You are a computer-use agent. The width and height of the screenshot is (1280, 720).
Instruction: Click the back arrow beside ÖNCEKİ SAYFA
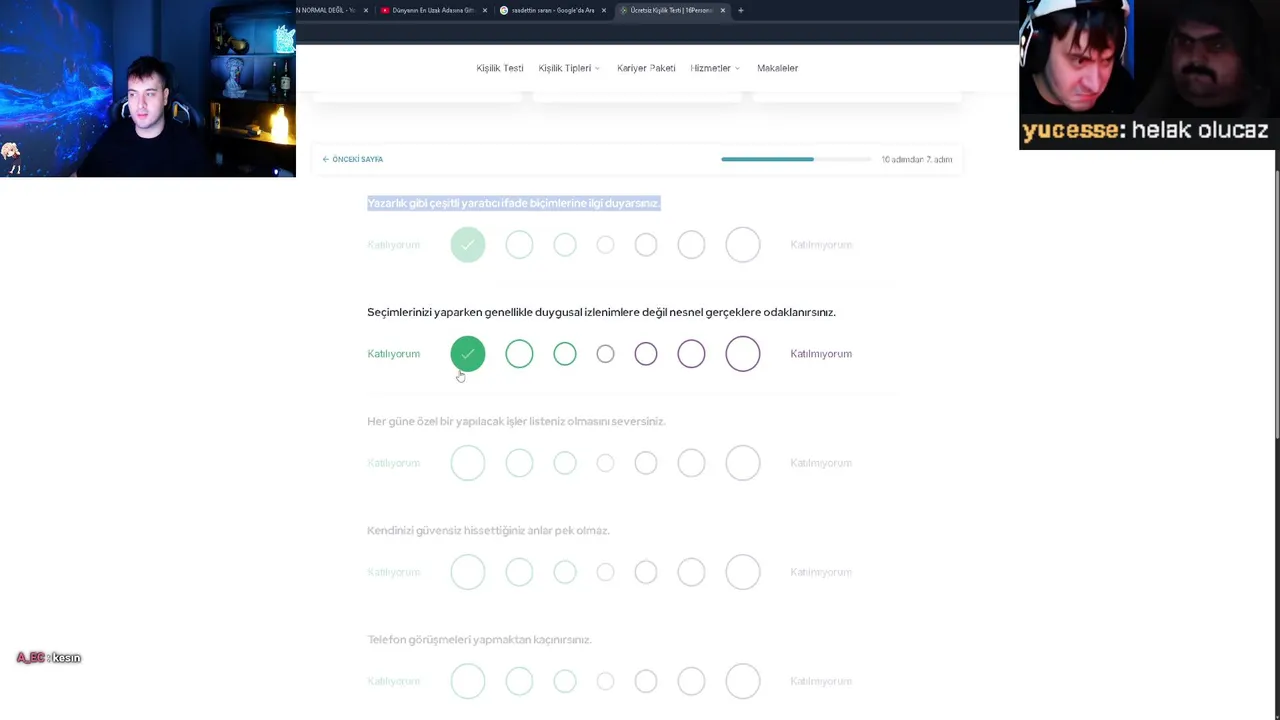(326, 159)
